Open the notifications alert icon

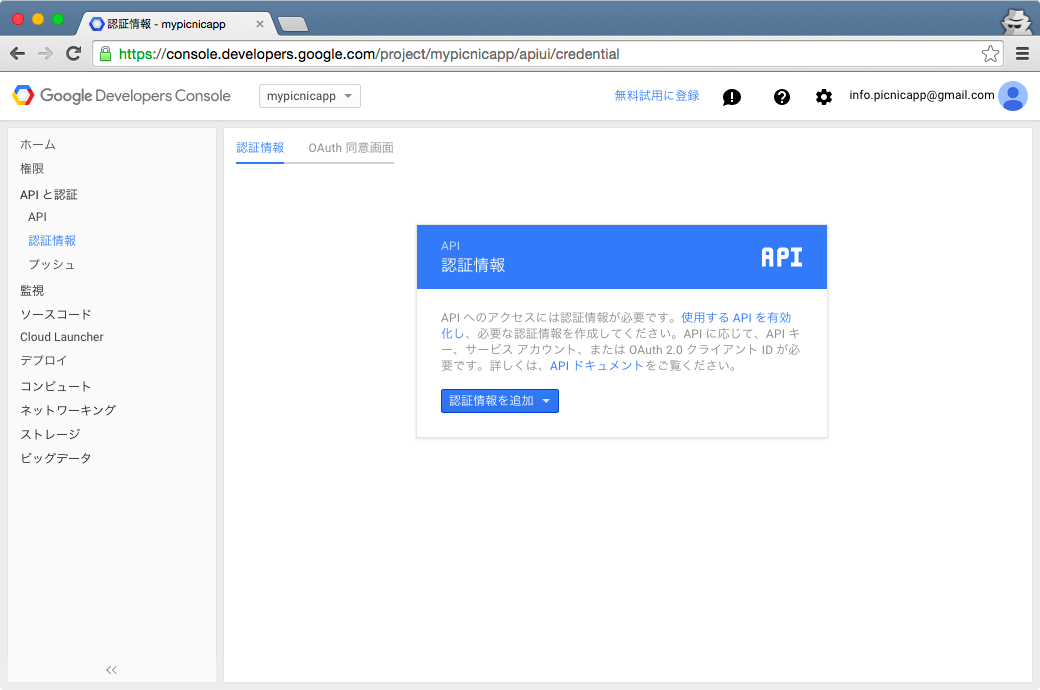click(x=732, y=97)
